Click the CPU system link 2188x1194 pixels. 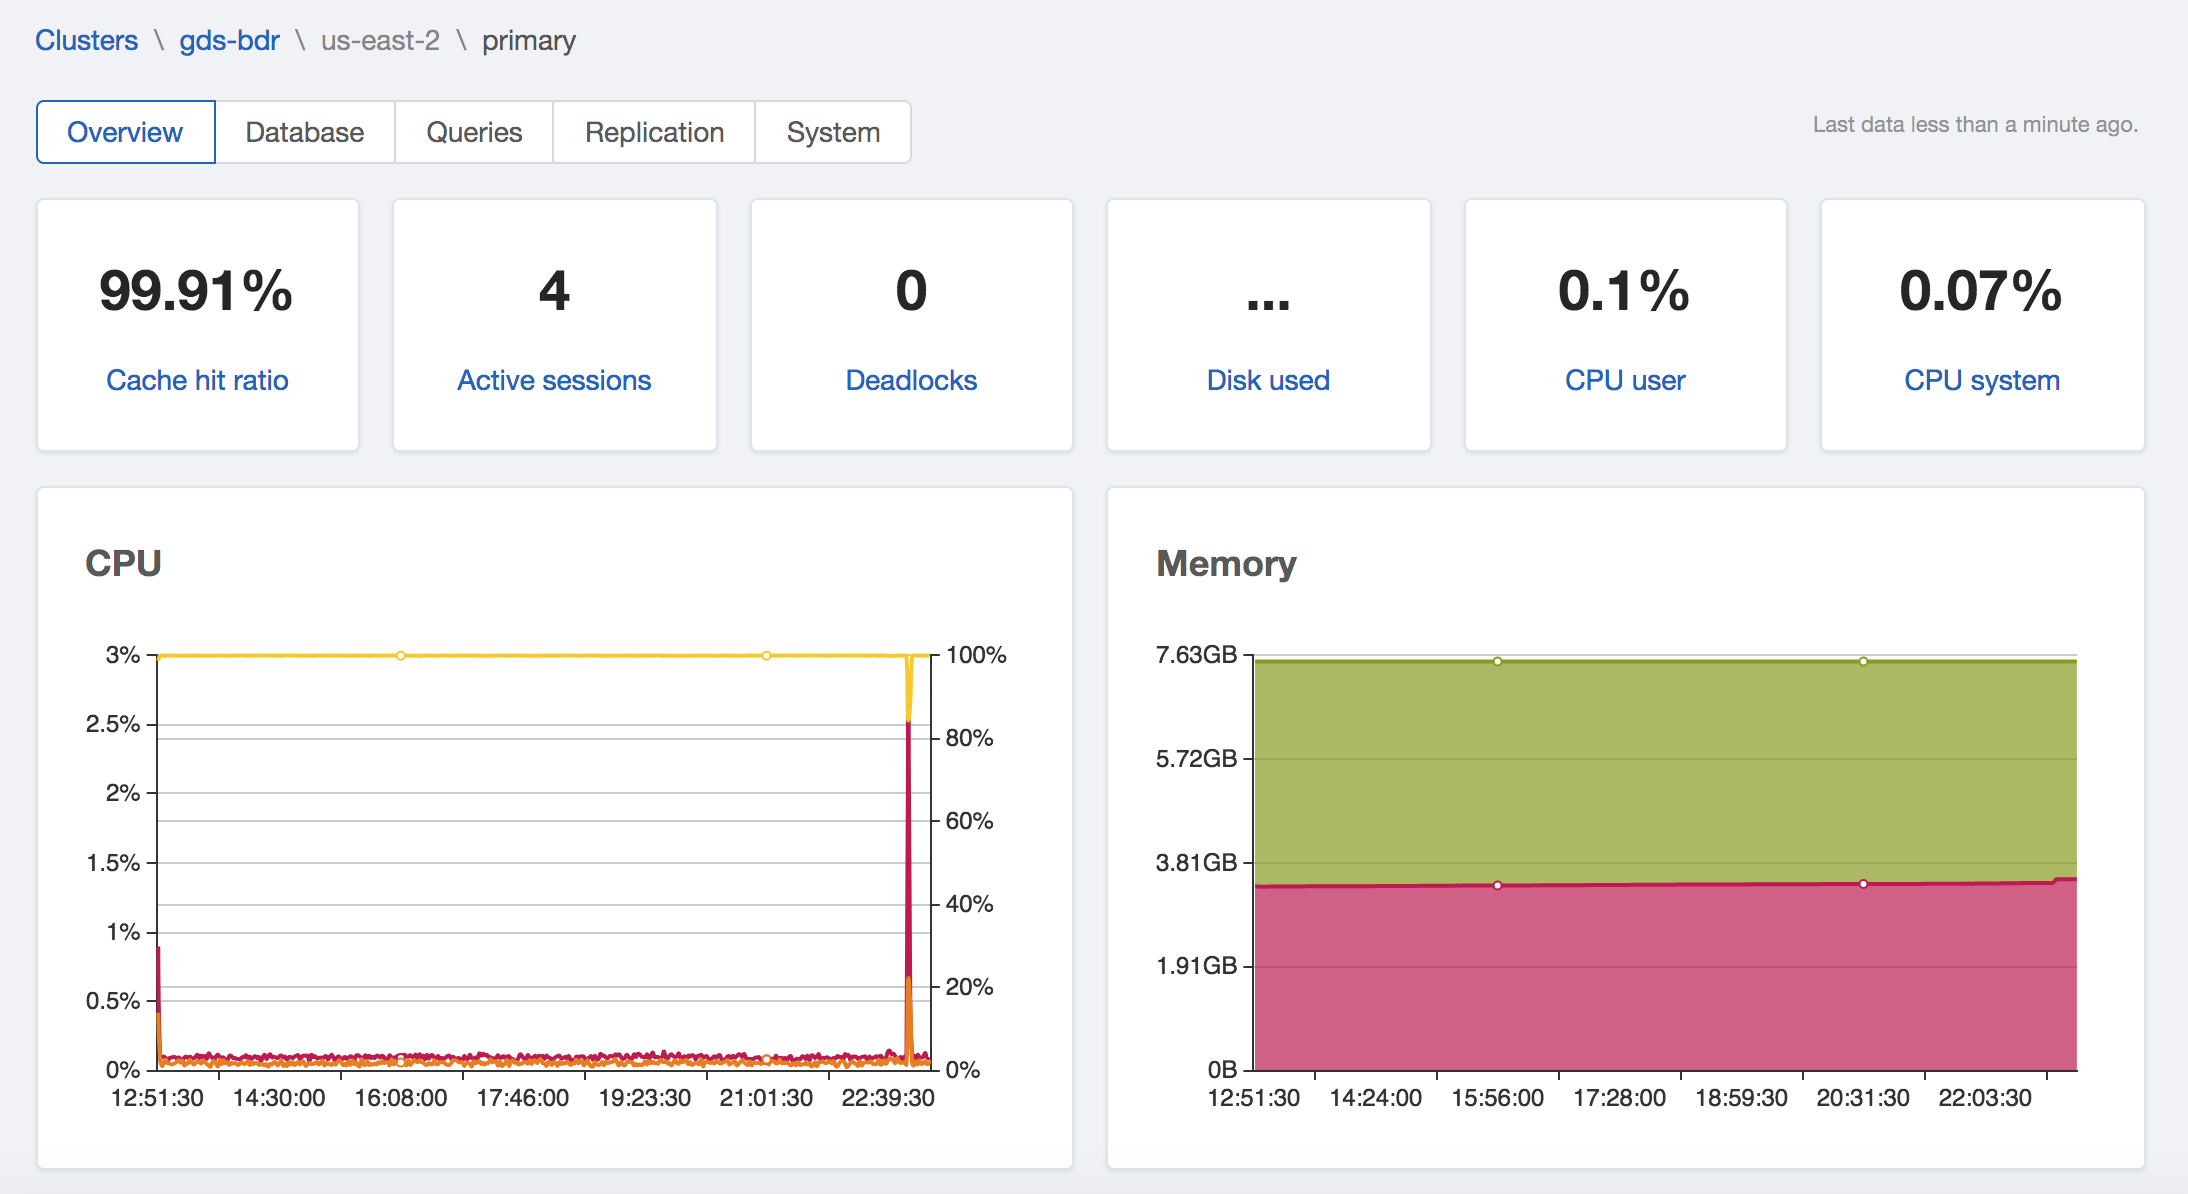coord(1982,380)
